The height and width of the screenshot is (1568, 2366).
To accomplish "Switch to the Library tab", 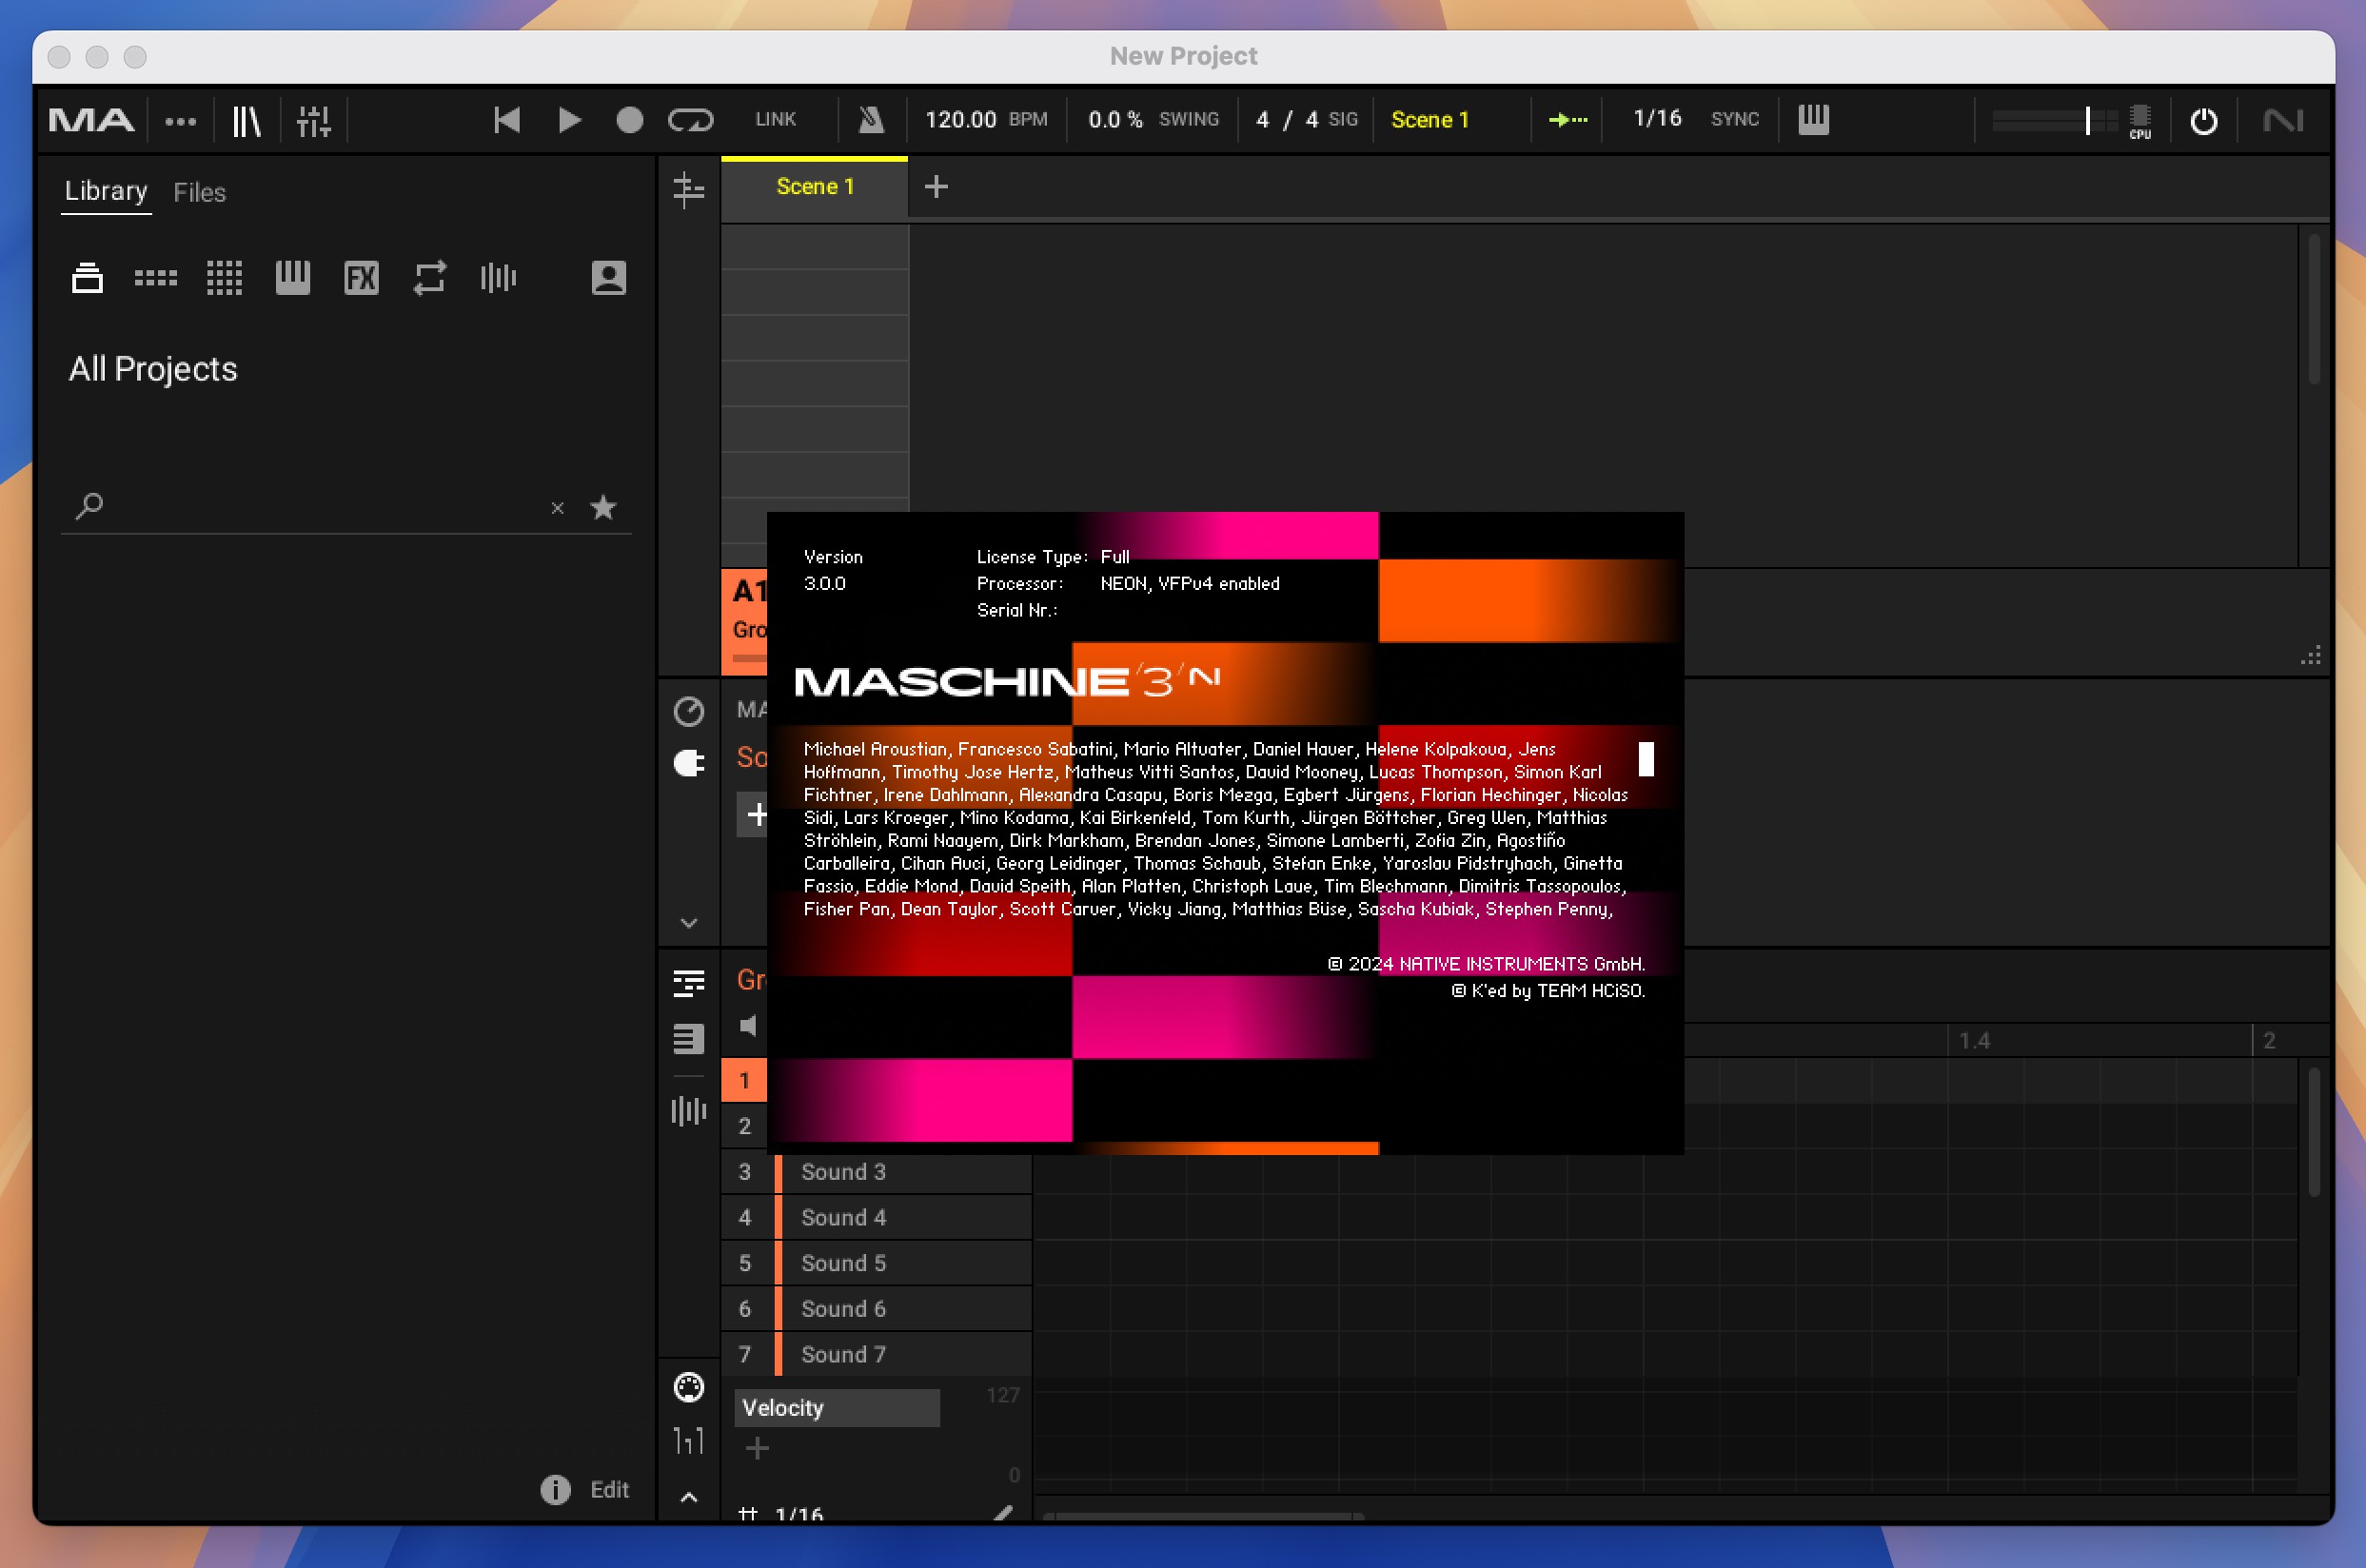I will pos(106,191).
